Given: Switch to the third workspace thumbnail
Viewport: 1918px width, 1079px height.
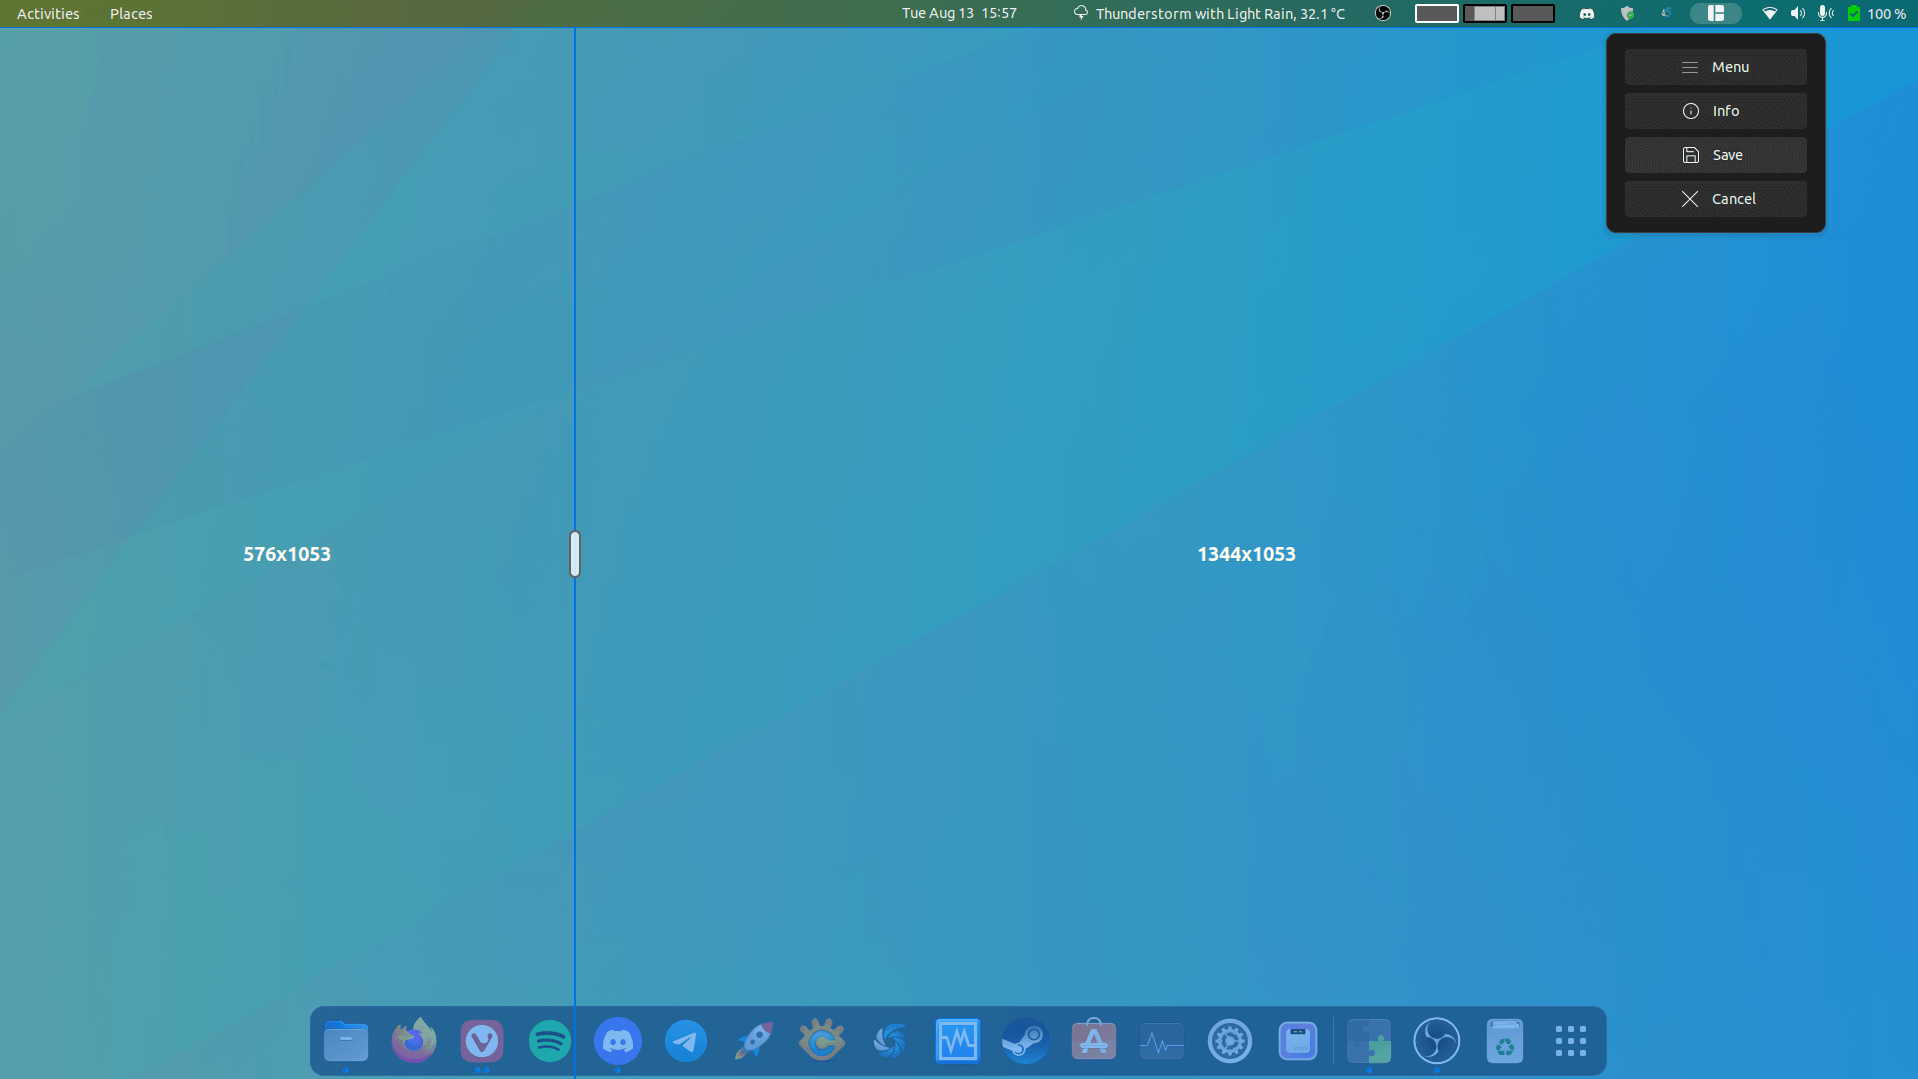Looking at the screenshot, I should point(1532,14).
